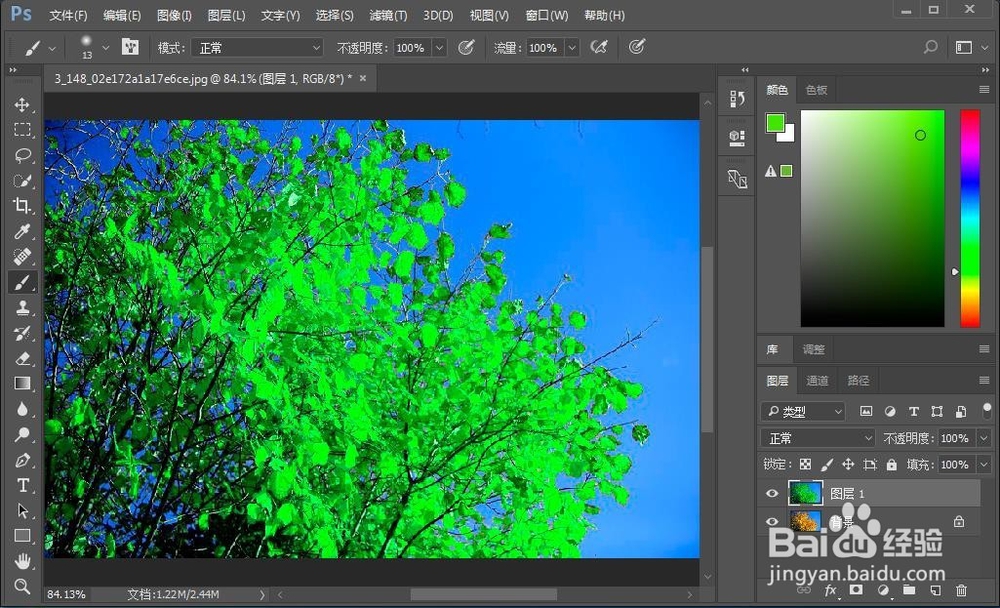The width and height of the screenshot is (1000, 608).
Task: Open the layer filter 类型 dropdown
Action: coord(803,412)
